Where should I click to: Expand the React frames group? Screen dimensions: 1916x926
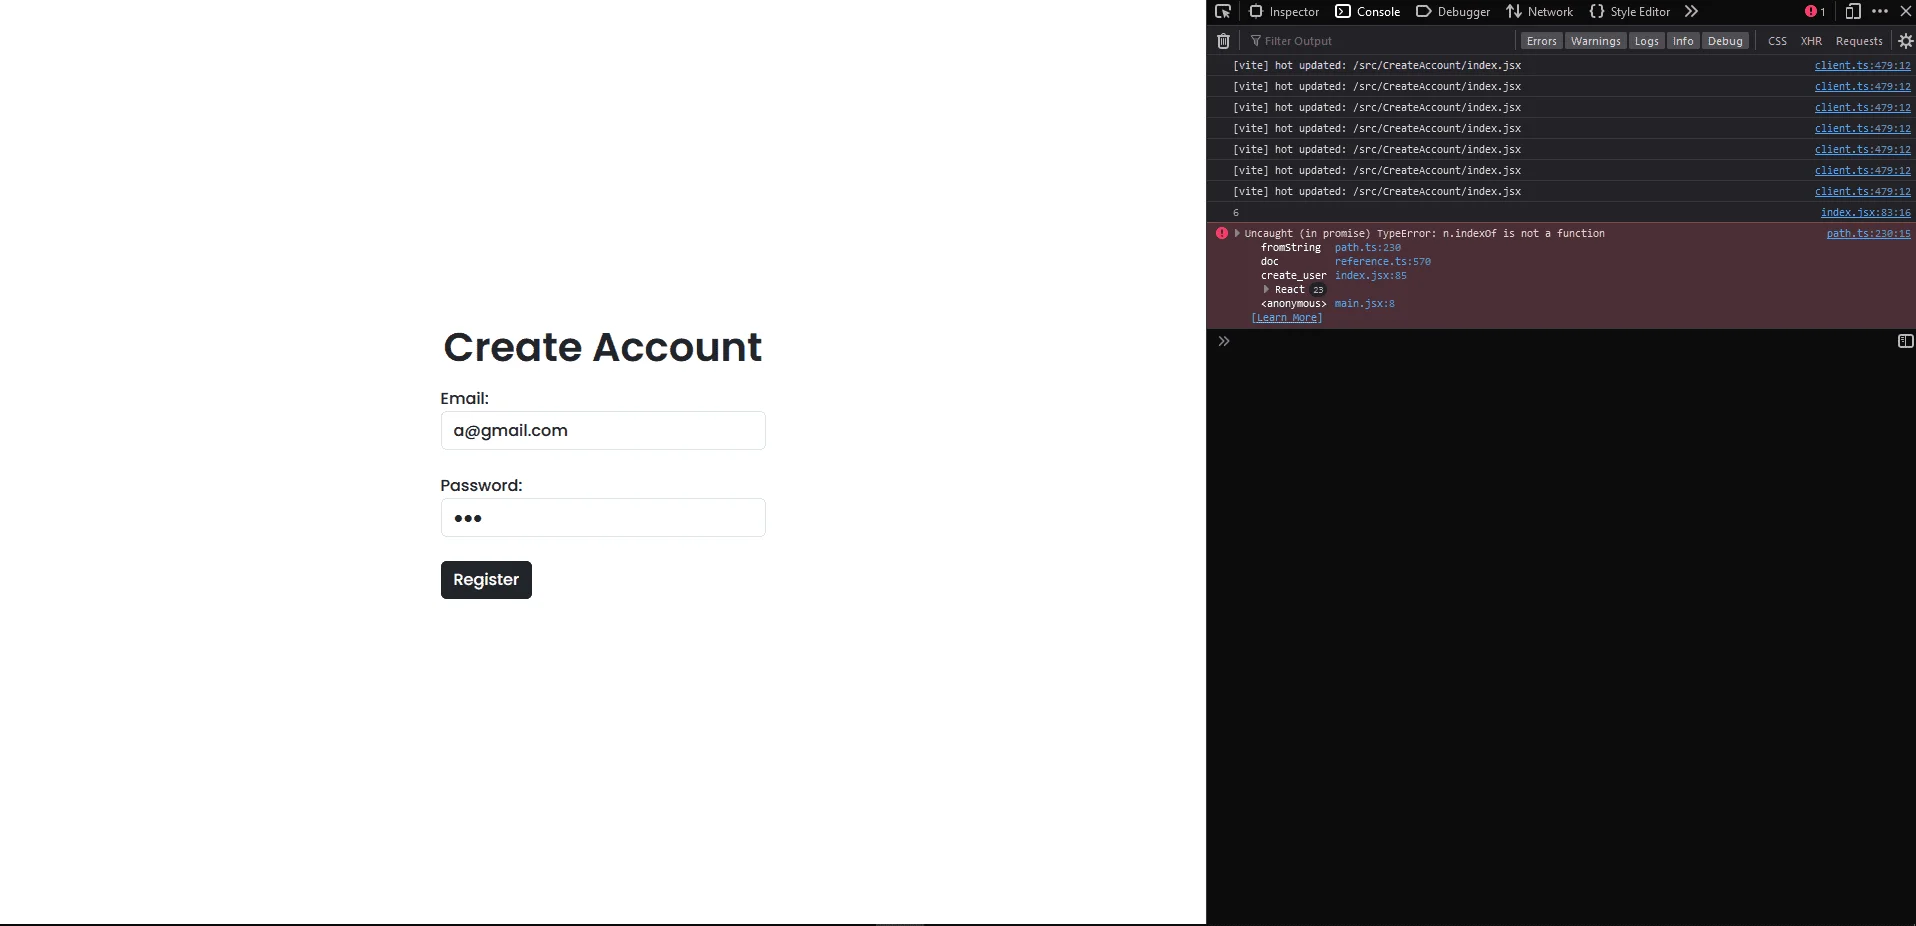pyautogui.click(x=1266, y=289)
